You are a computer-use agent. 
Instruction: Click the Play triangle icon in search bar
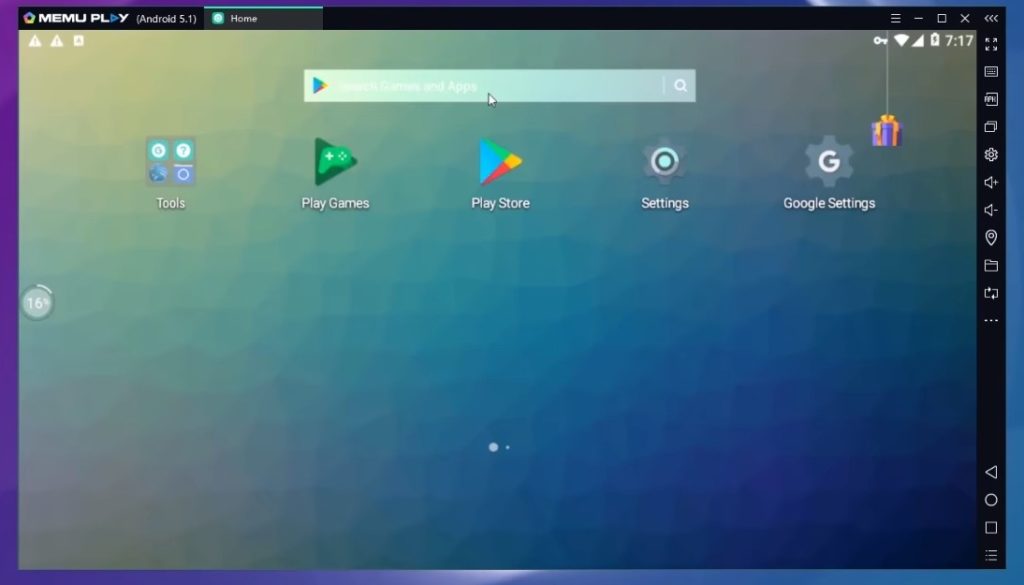point(320,86)
